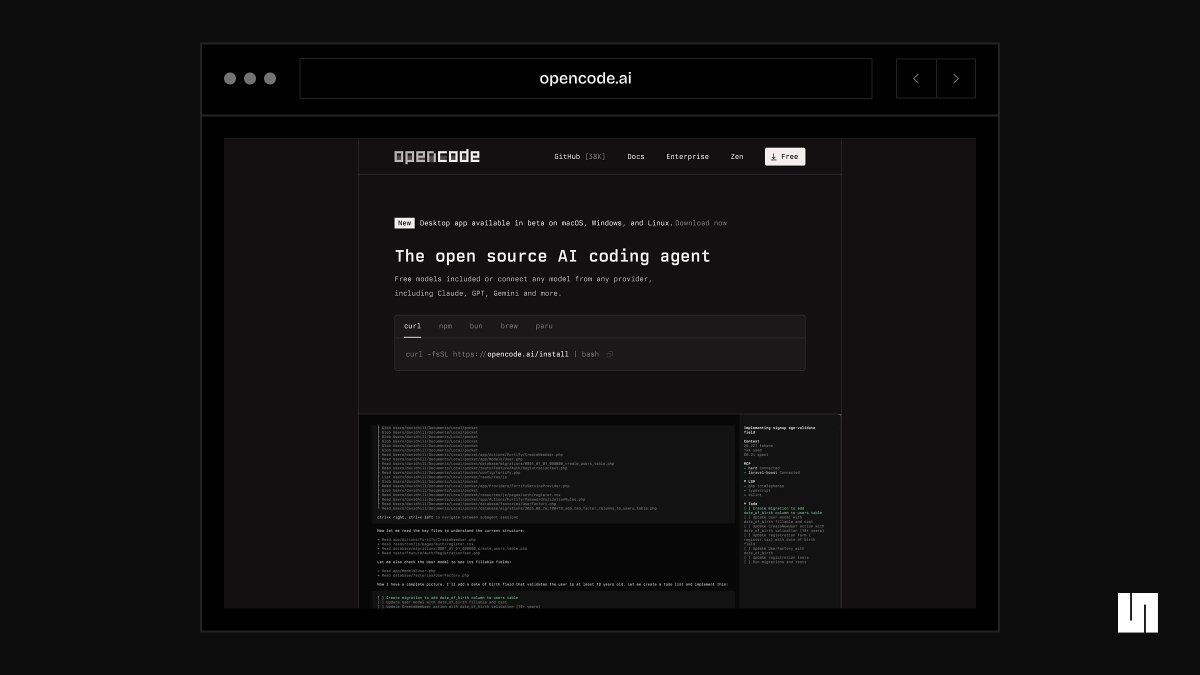The image size is (1200, 675).
Task: Click the 'Download now' link
Action: pos(701,223)
